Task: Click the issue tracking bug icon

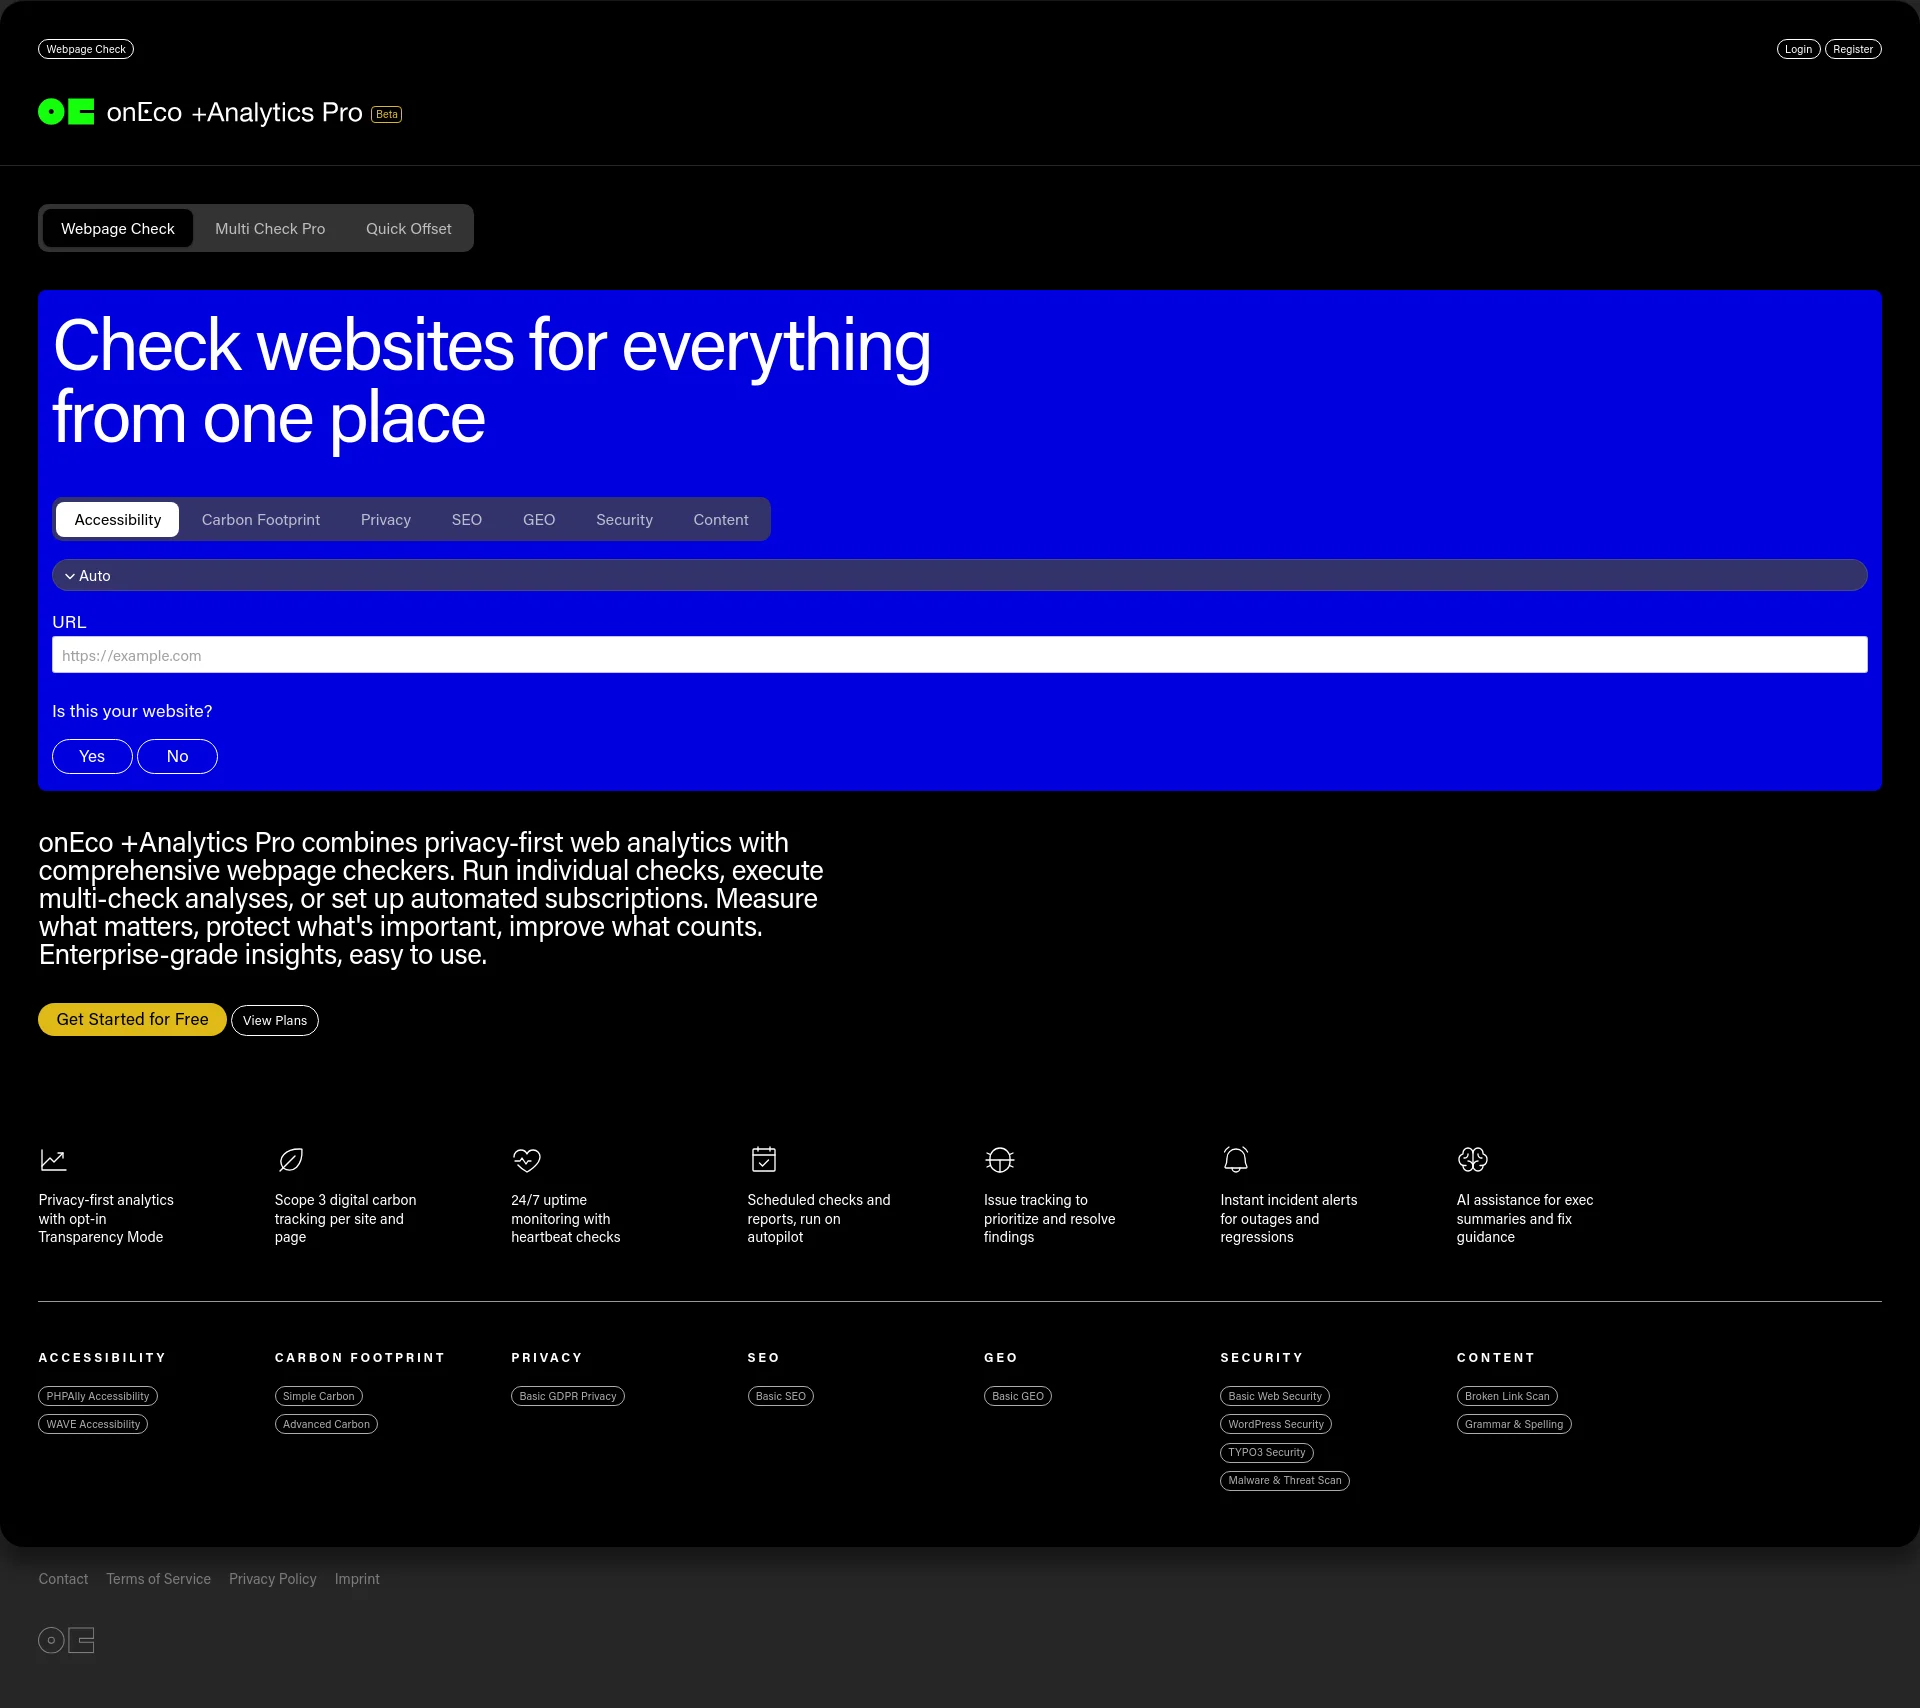Action: click(x=1000, y=1160)
